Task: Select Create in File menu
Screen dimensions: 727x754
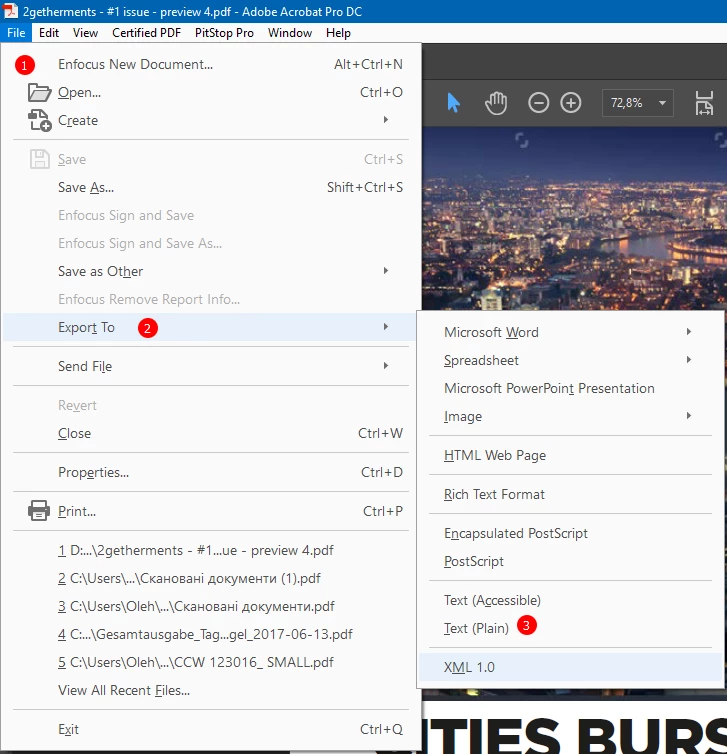Action: (x=210, y=120)
